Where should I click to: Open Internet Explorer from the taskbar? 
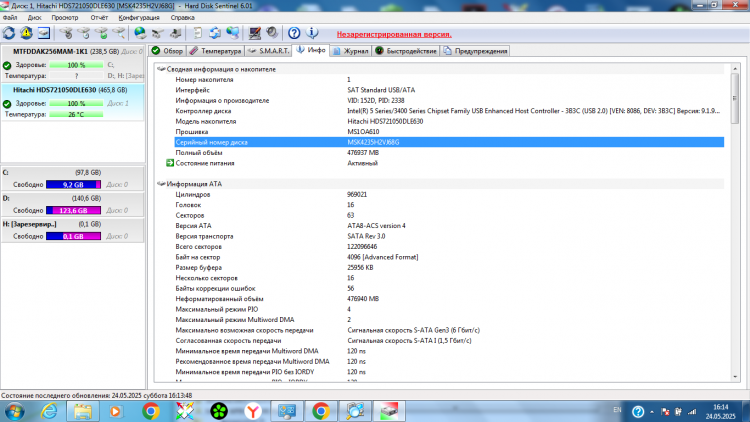49,411
